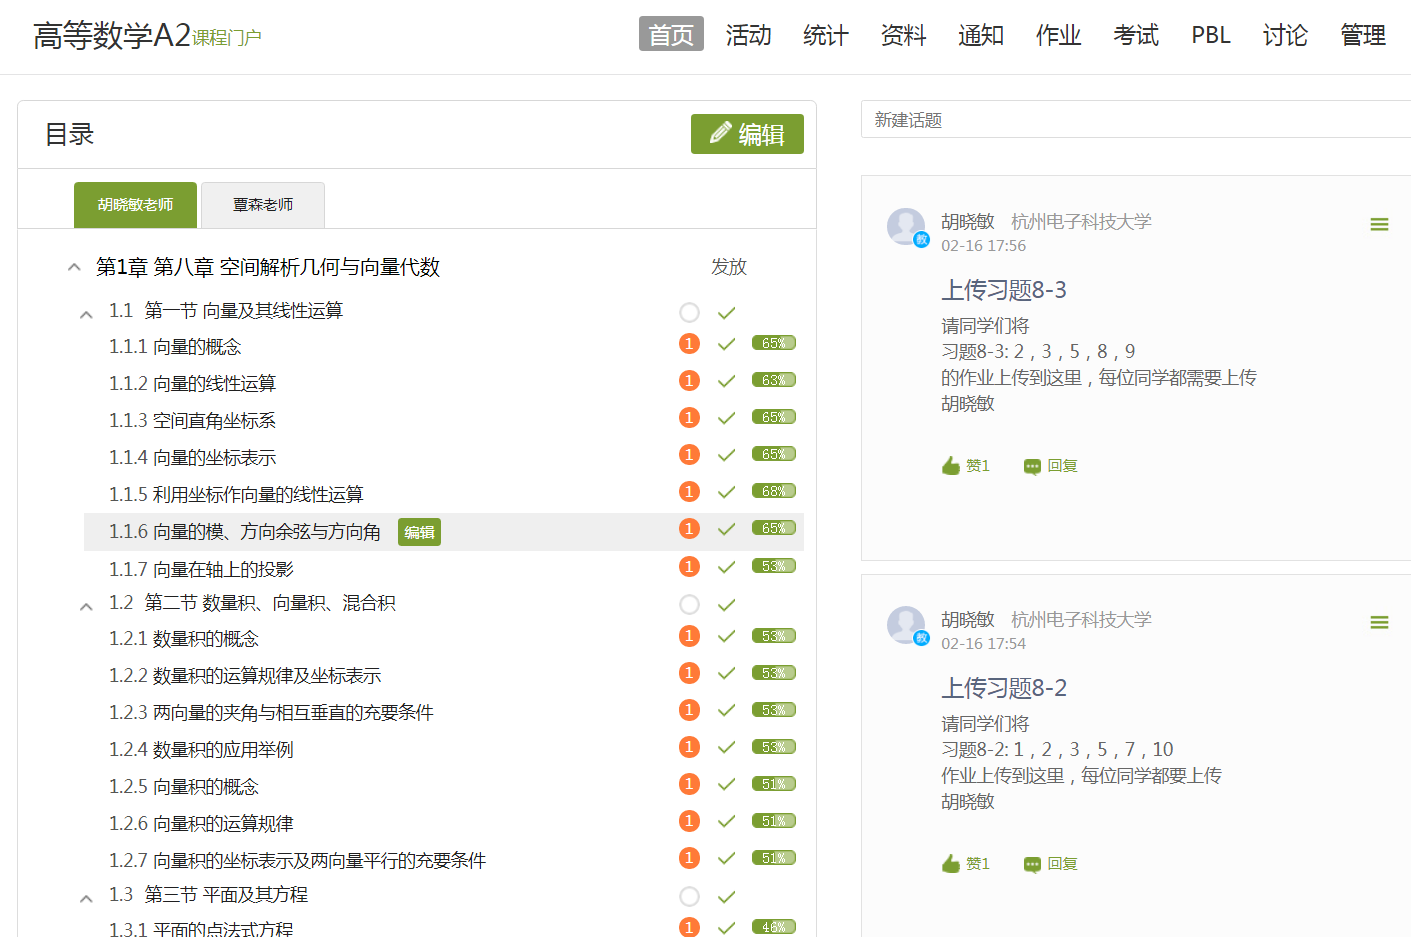
Task: Click the 65% progress bar for 1.1.1
Action: tap(774, 343)
